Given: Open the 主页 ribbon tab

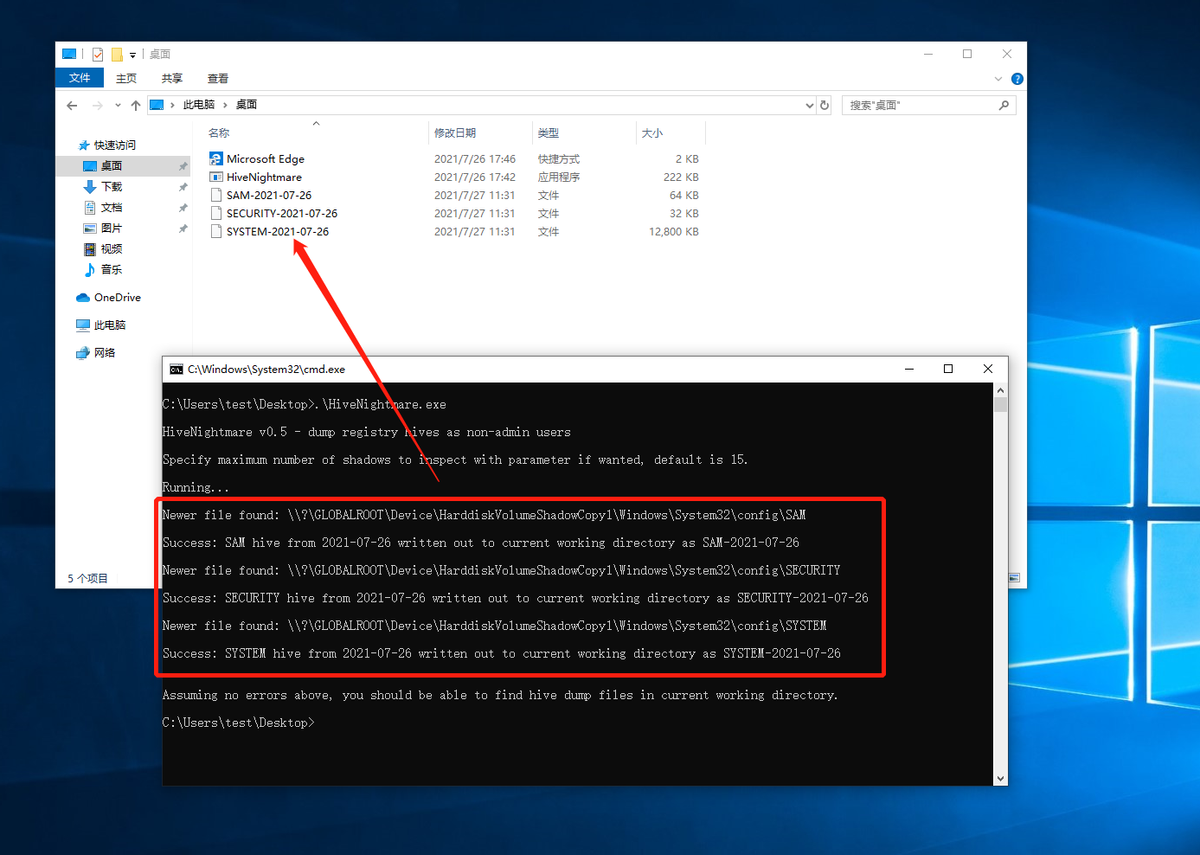Looking at the screenshot, I should pos(126,78).
